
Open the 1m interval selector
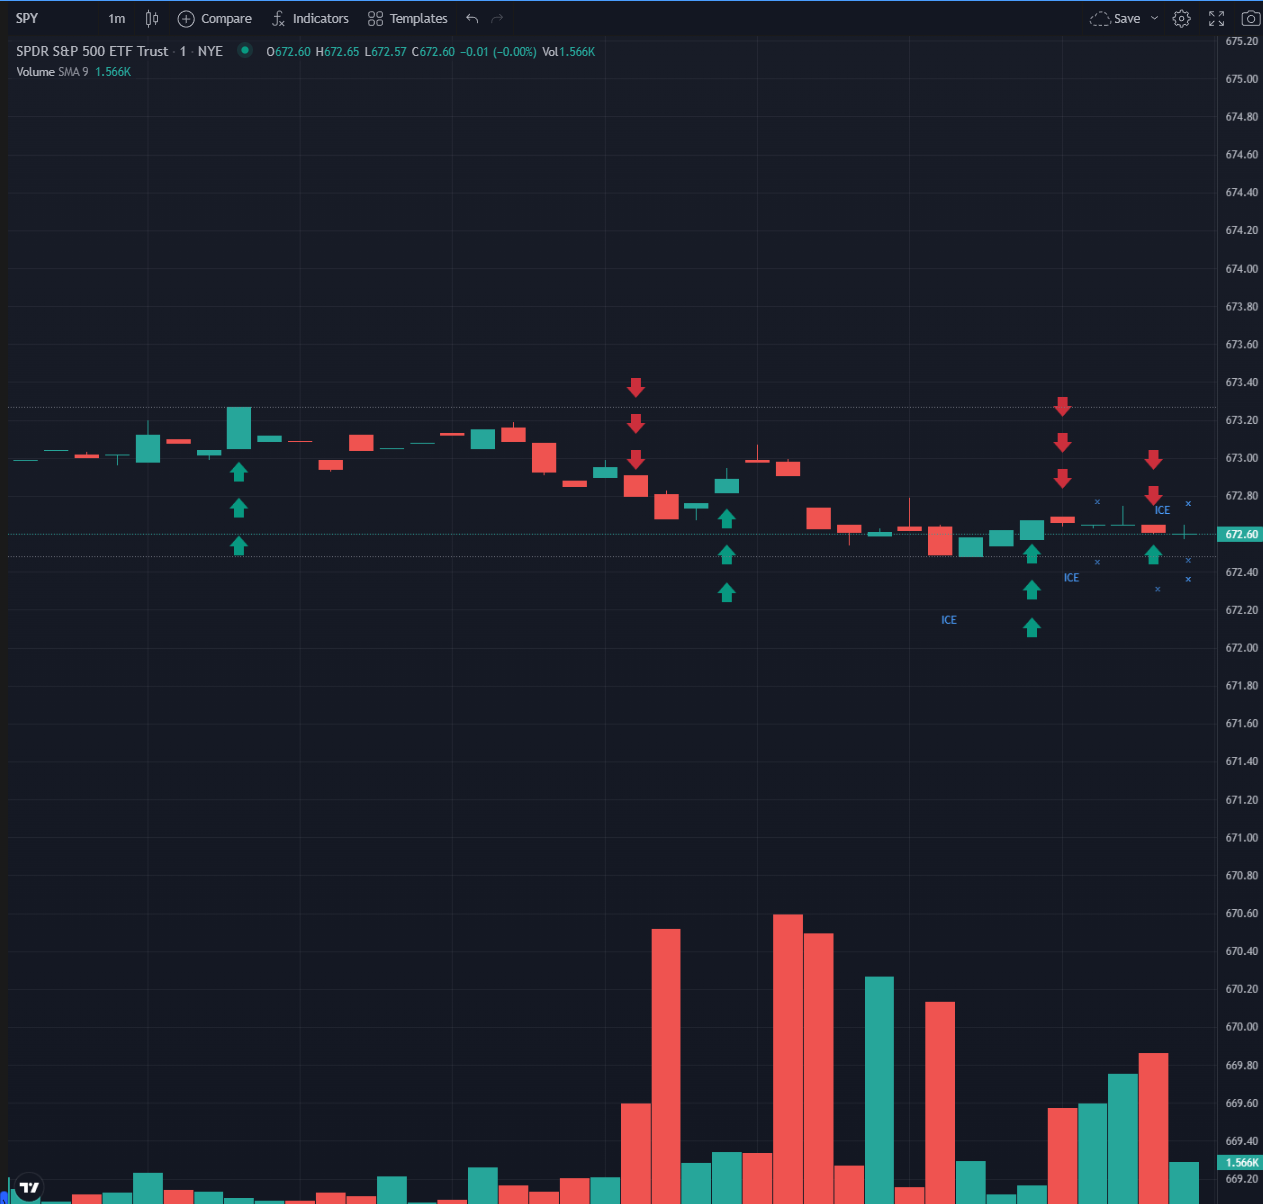click(116, 18)
